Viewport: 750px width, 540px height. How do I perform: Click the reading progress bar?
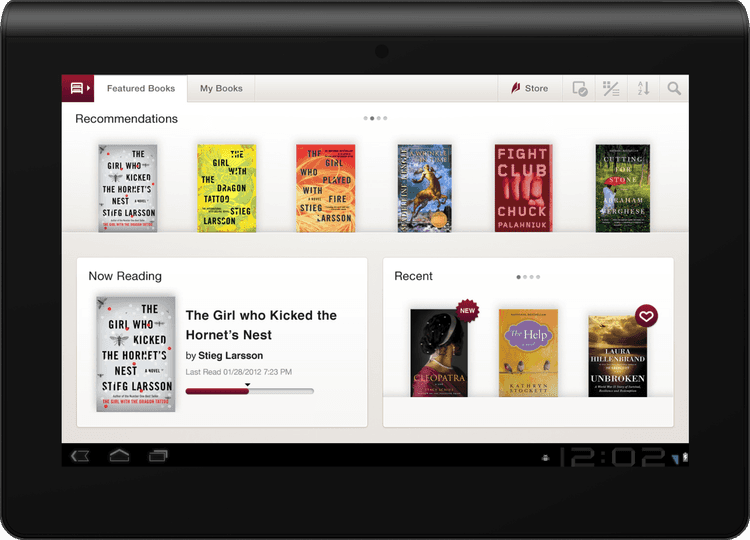click(250, 391)
